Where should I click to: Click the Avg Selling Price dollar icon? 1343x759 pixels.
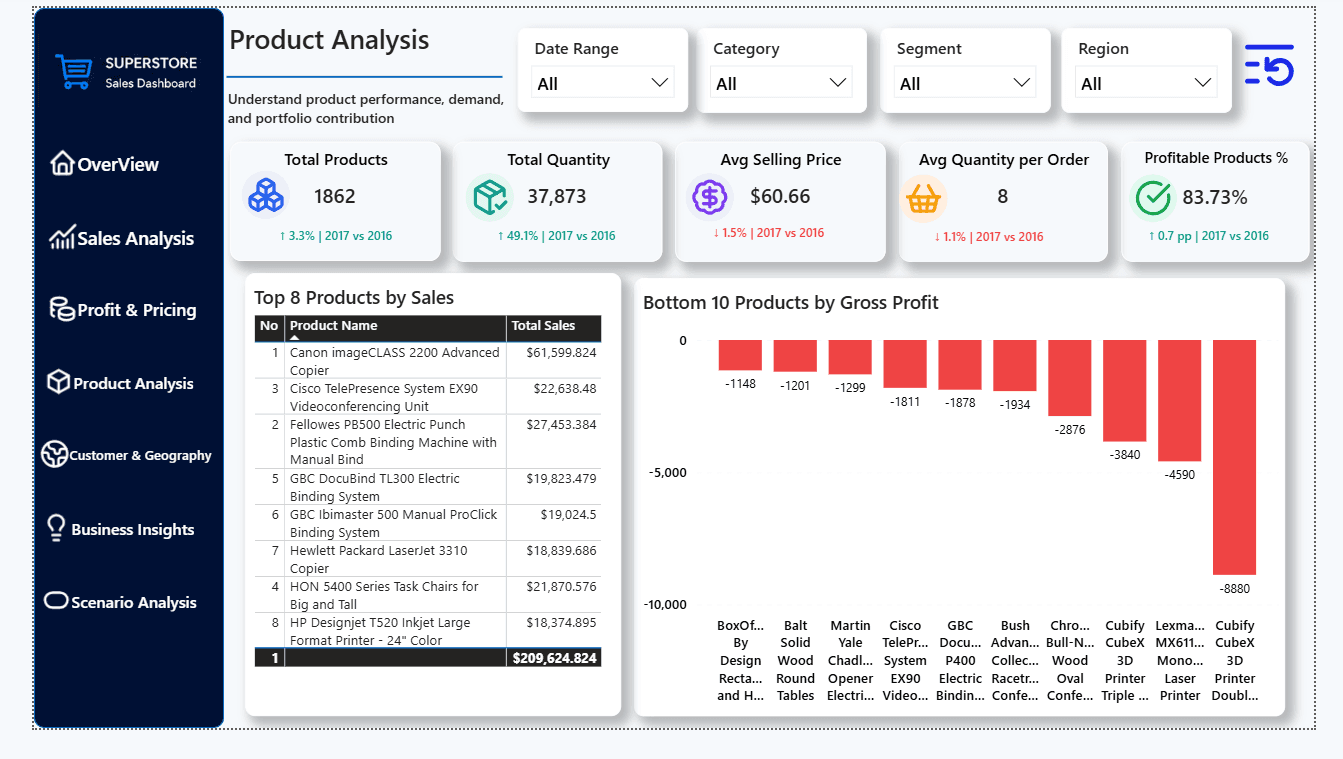point(710,197)
